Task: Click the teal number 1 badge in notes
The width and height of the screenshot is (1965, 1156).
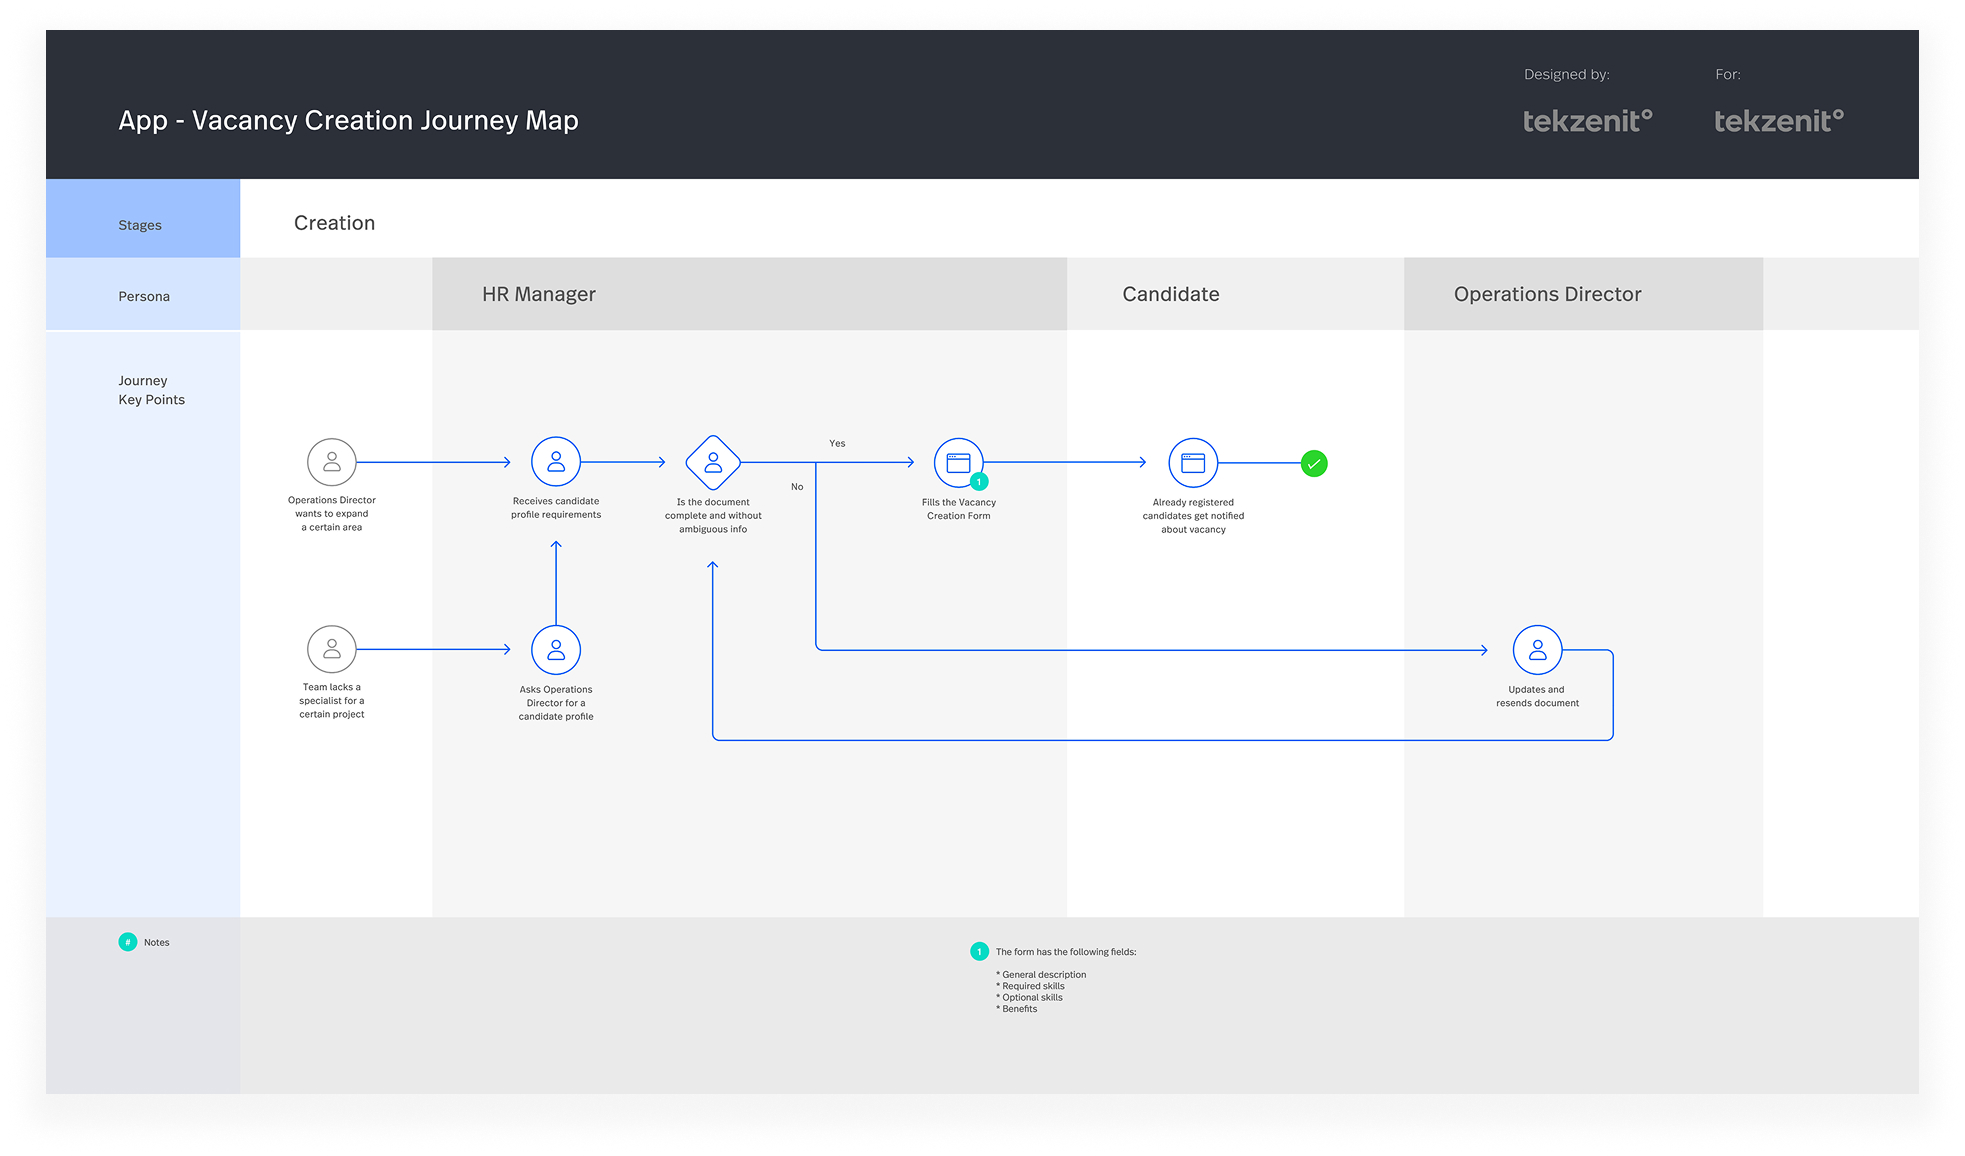Action: point(980,952)
